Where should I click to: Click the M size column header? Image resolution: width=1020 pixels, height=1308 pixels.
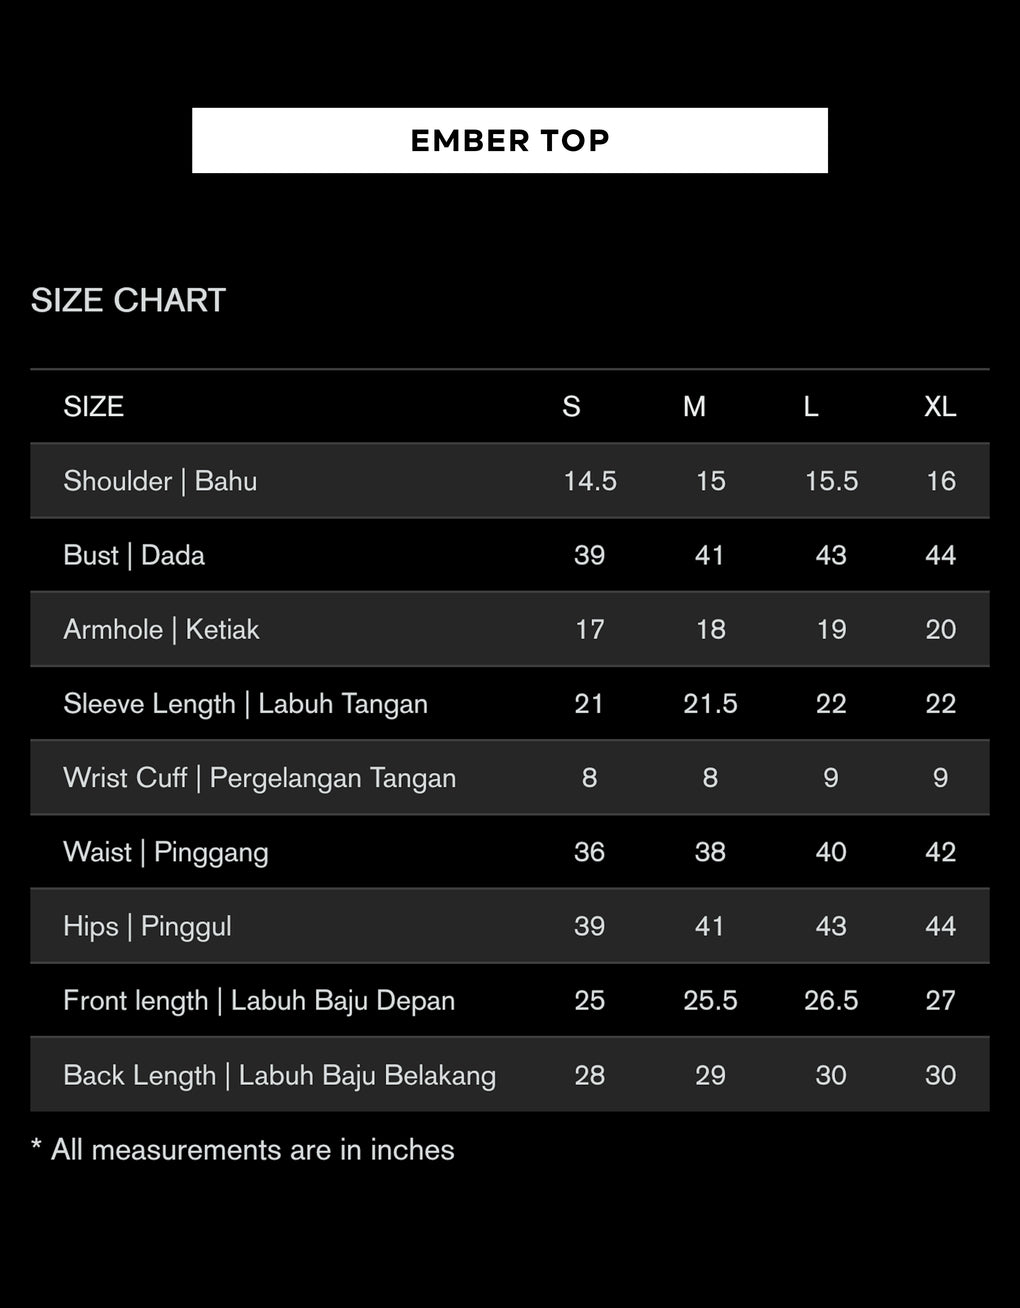[x=694, y=406]
